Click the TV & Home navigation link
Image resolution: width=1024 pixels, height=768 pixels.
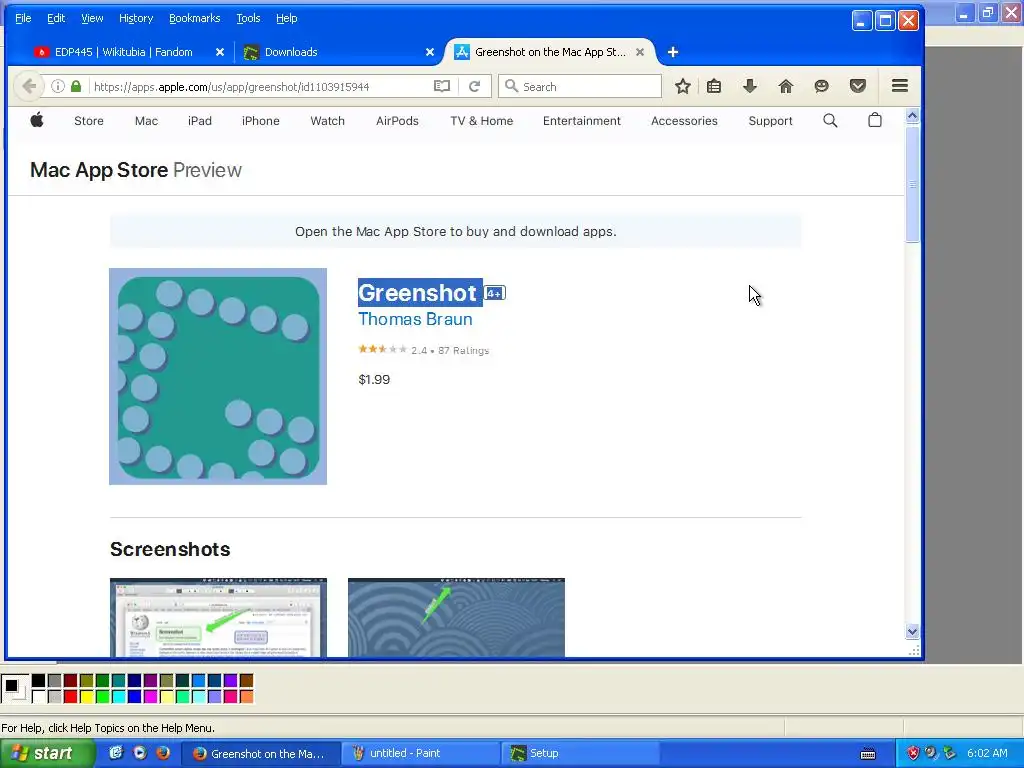pyautogui.click(x=481, y=121)
